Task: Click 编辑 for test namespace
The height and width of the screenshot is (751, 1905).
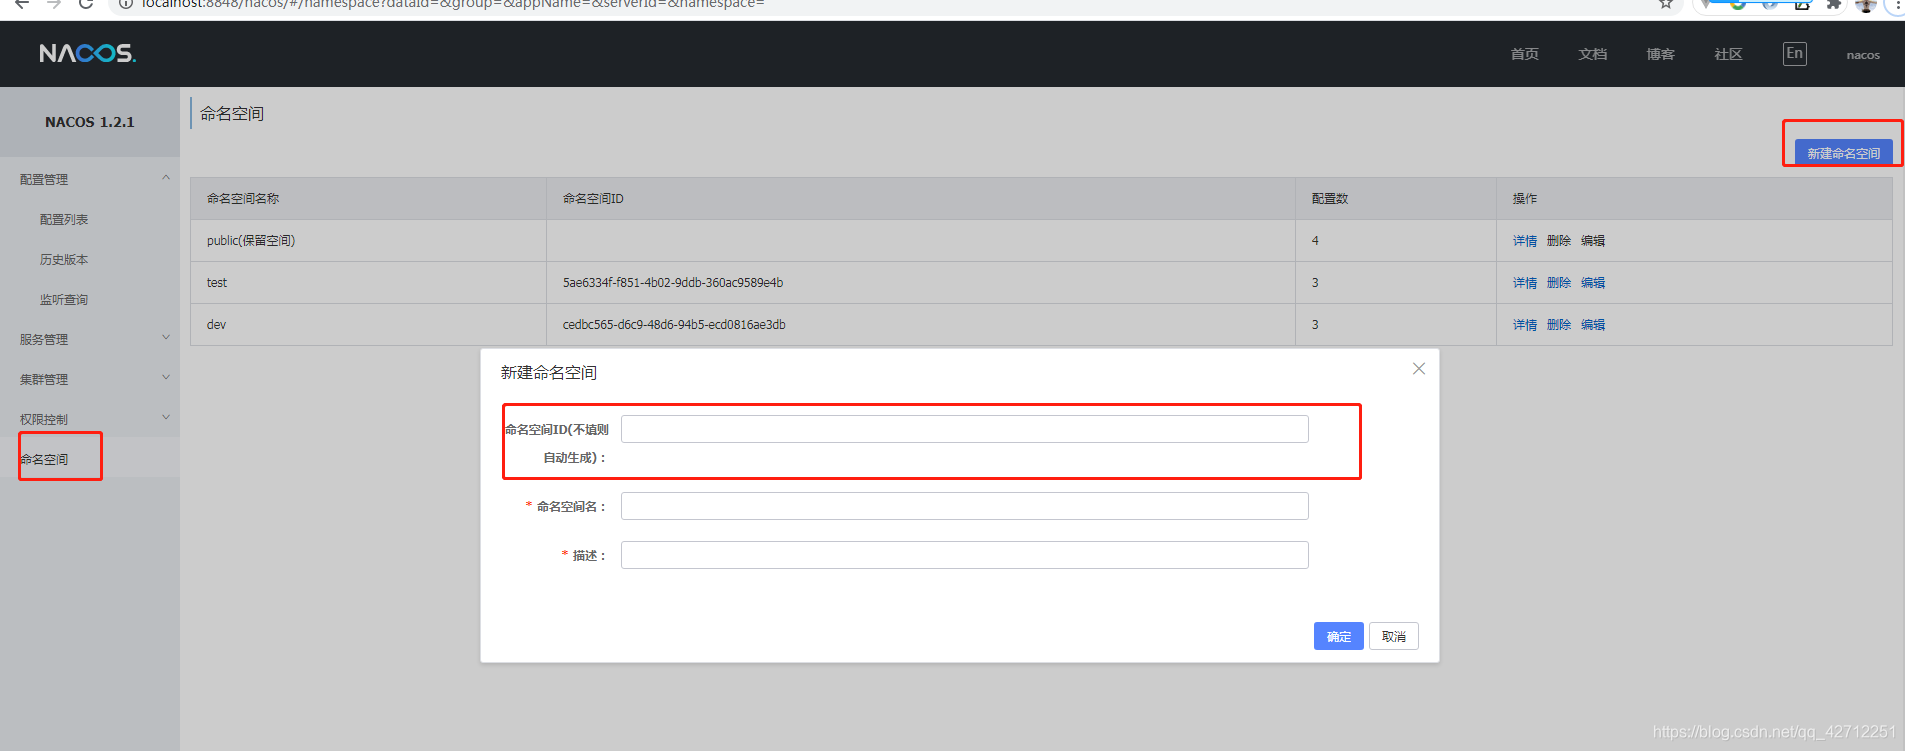Action: (x=1592, y=283)
